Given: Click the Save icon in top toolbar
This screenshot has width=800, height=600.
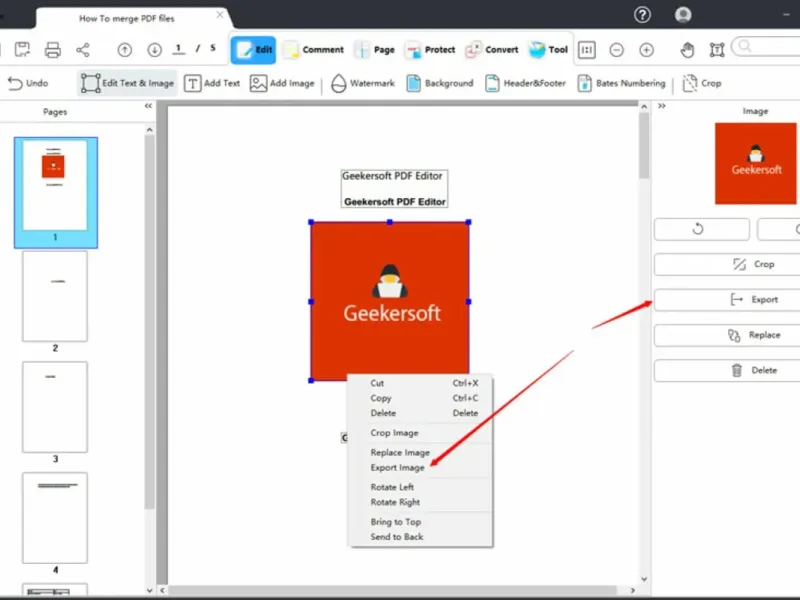Looking at the screenshot, I should click(x=22, y=49).
